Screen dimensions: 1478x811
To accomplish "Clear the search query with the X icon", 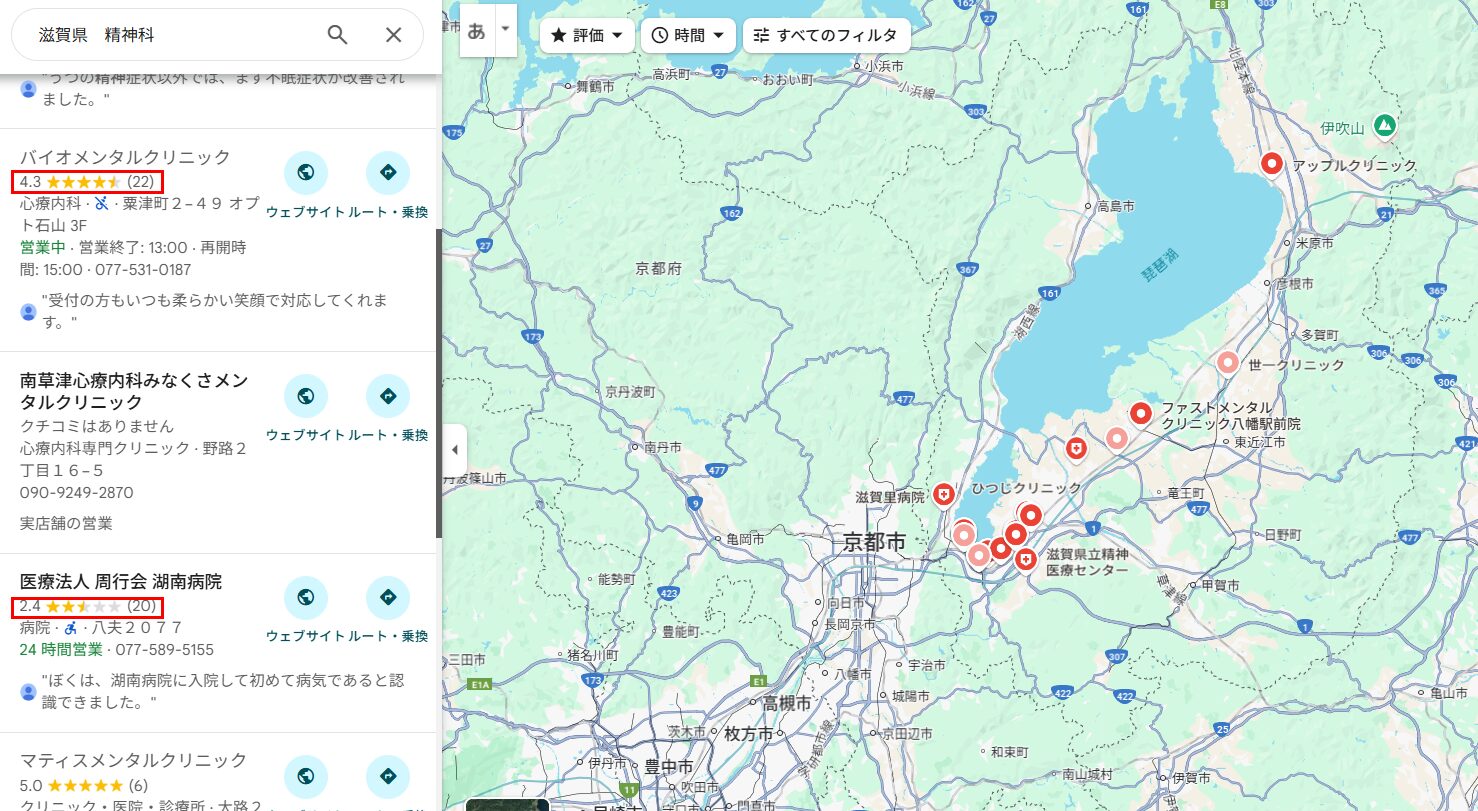I will coord(394,35).
